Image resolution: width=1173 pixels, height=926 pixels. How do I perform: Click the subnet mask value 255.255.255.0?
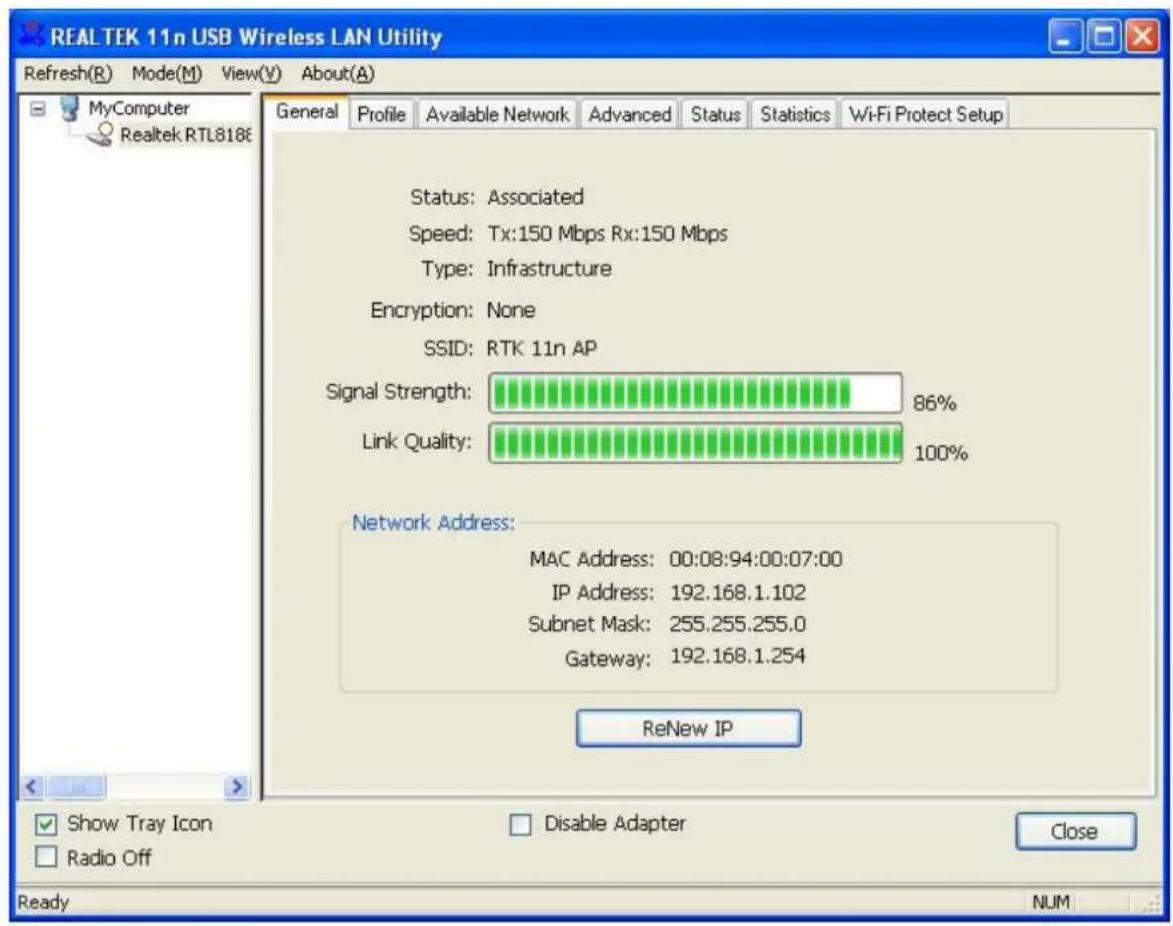(x=738, y=624)
